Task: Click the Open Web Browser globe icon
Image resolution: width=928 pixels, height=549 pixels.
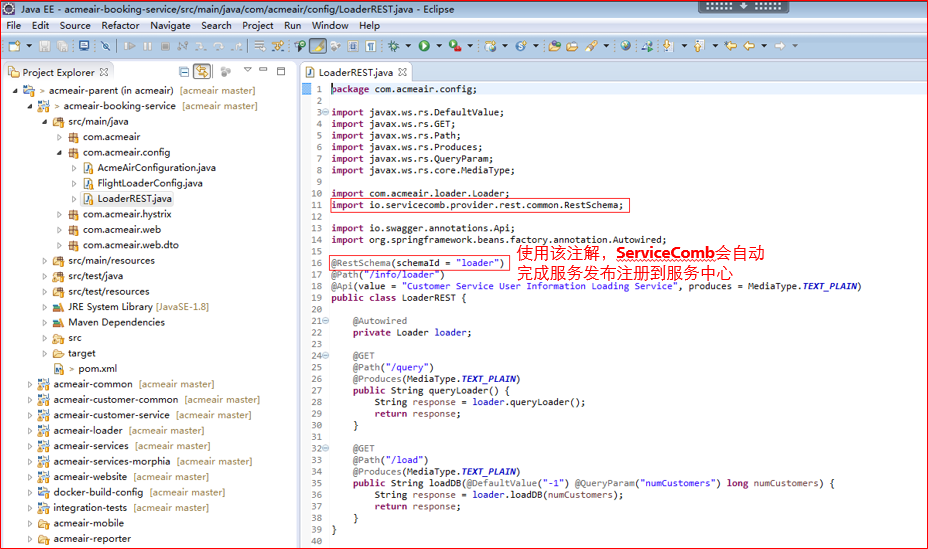Action: pos(625,46)
